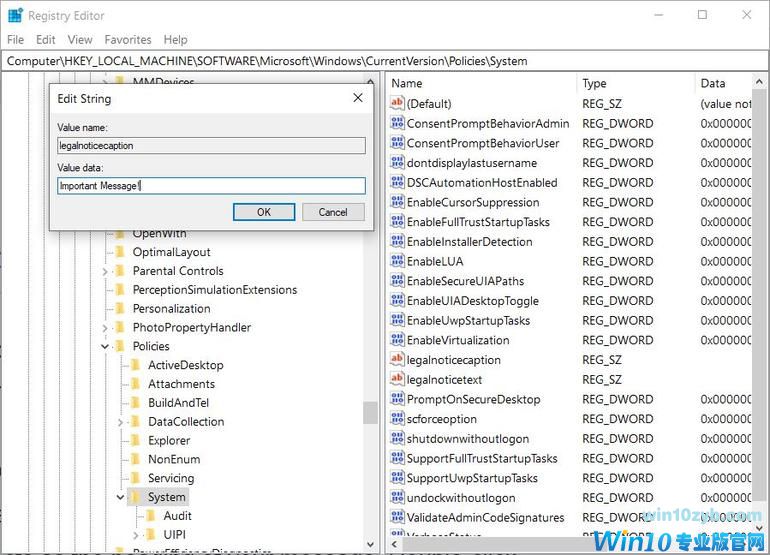
Task: Open the Favorites menu
Action: pos(128,39)
